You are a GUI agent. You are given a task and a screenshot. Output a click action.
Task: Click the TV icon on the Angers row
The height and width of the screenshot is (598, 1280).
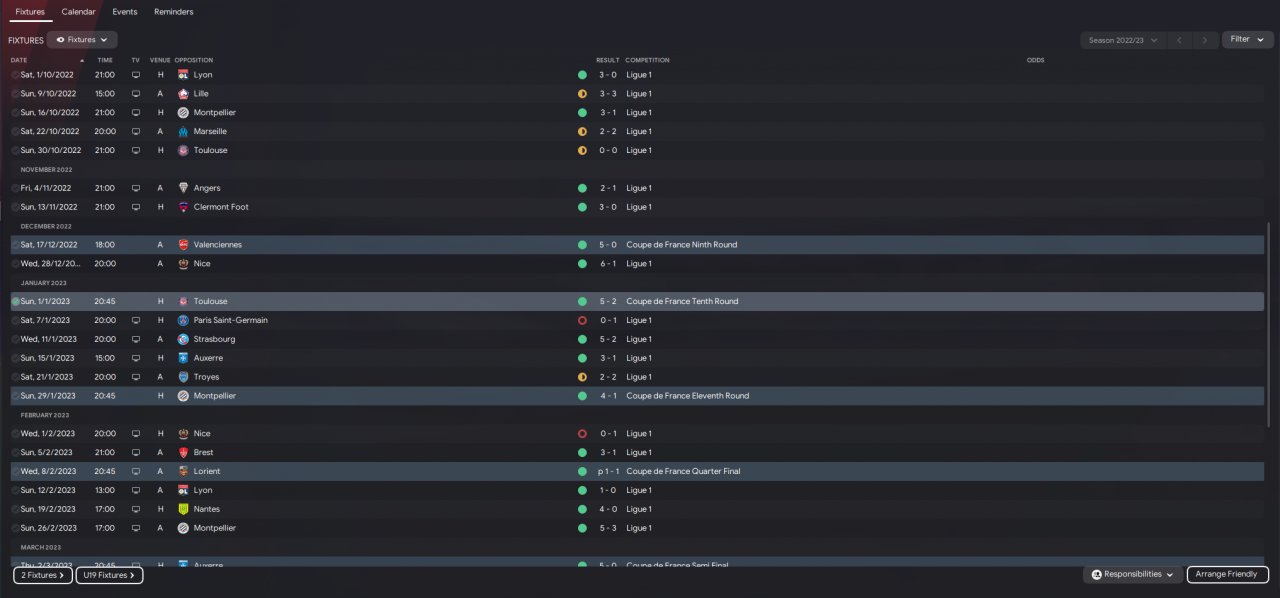tap(136, 188)
